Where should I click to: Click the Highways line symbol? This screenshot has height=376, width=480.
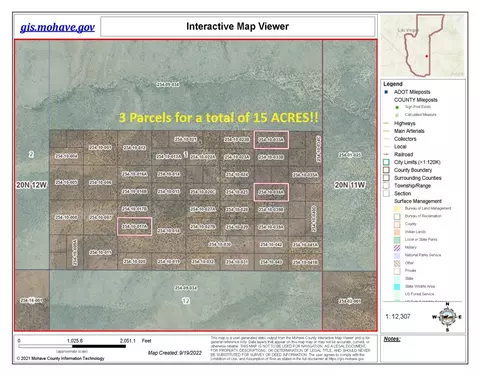(x=387, y=123)
